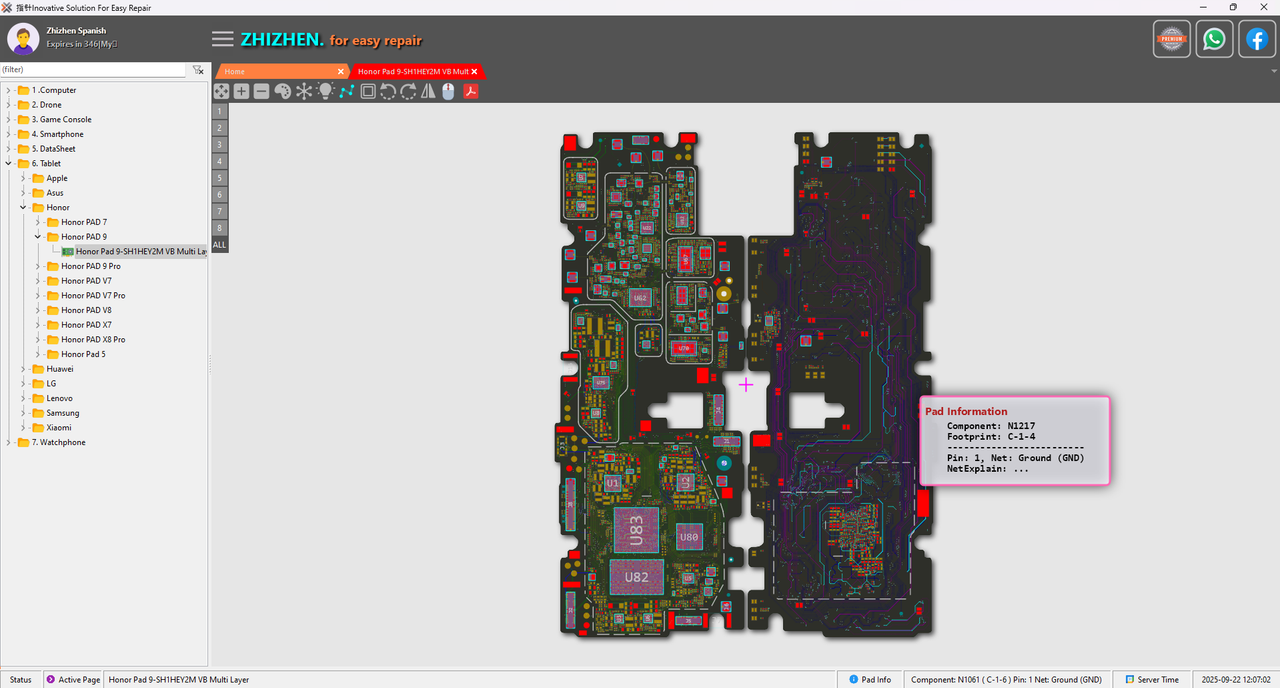This screenshot has height=688, width=1280.
Task: Click the Premium badge icon
Action: click(x=1172, y=39)
